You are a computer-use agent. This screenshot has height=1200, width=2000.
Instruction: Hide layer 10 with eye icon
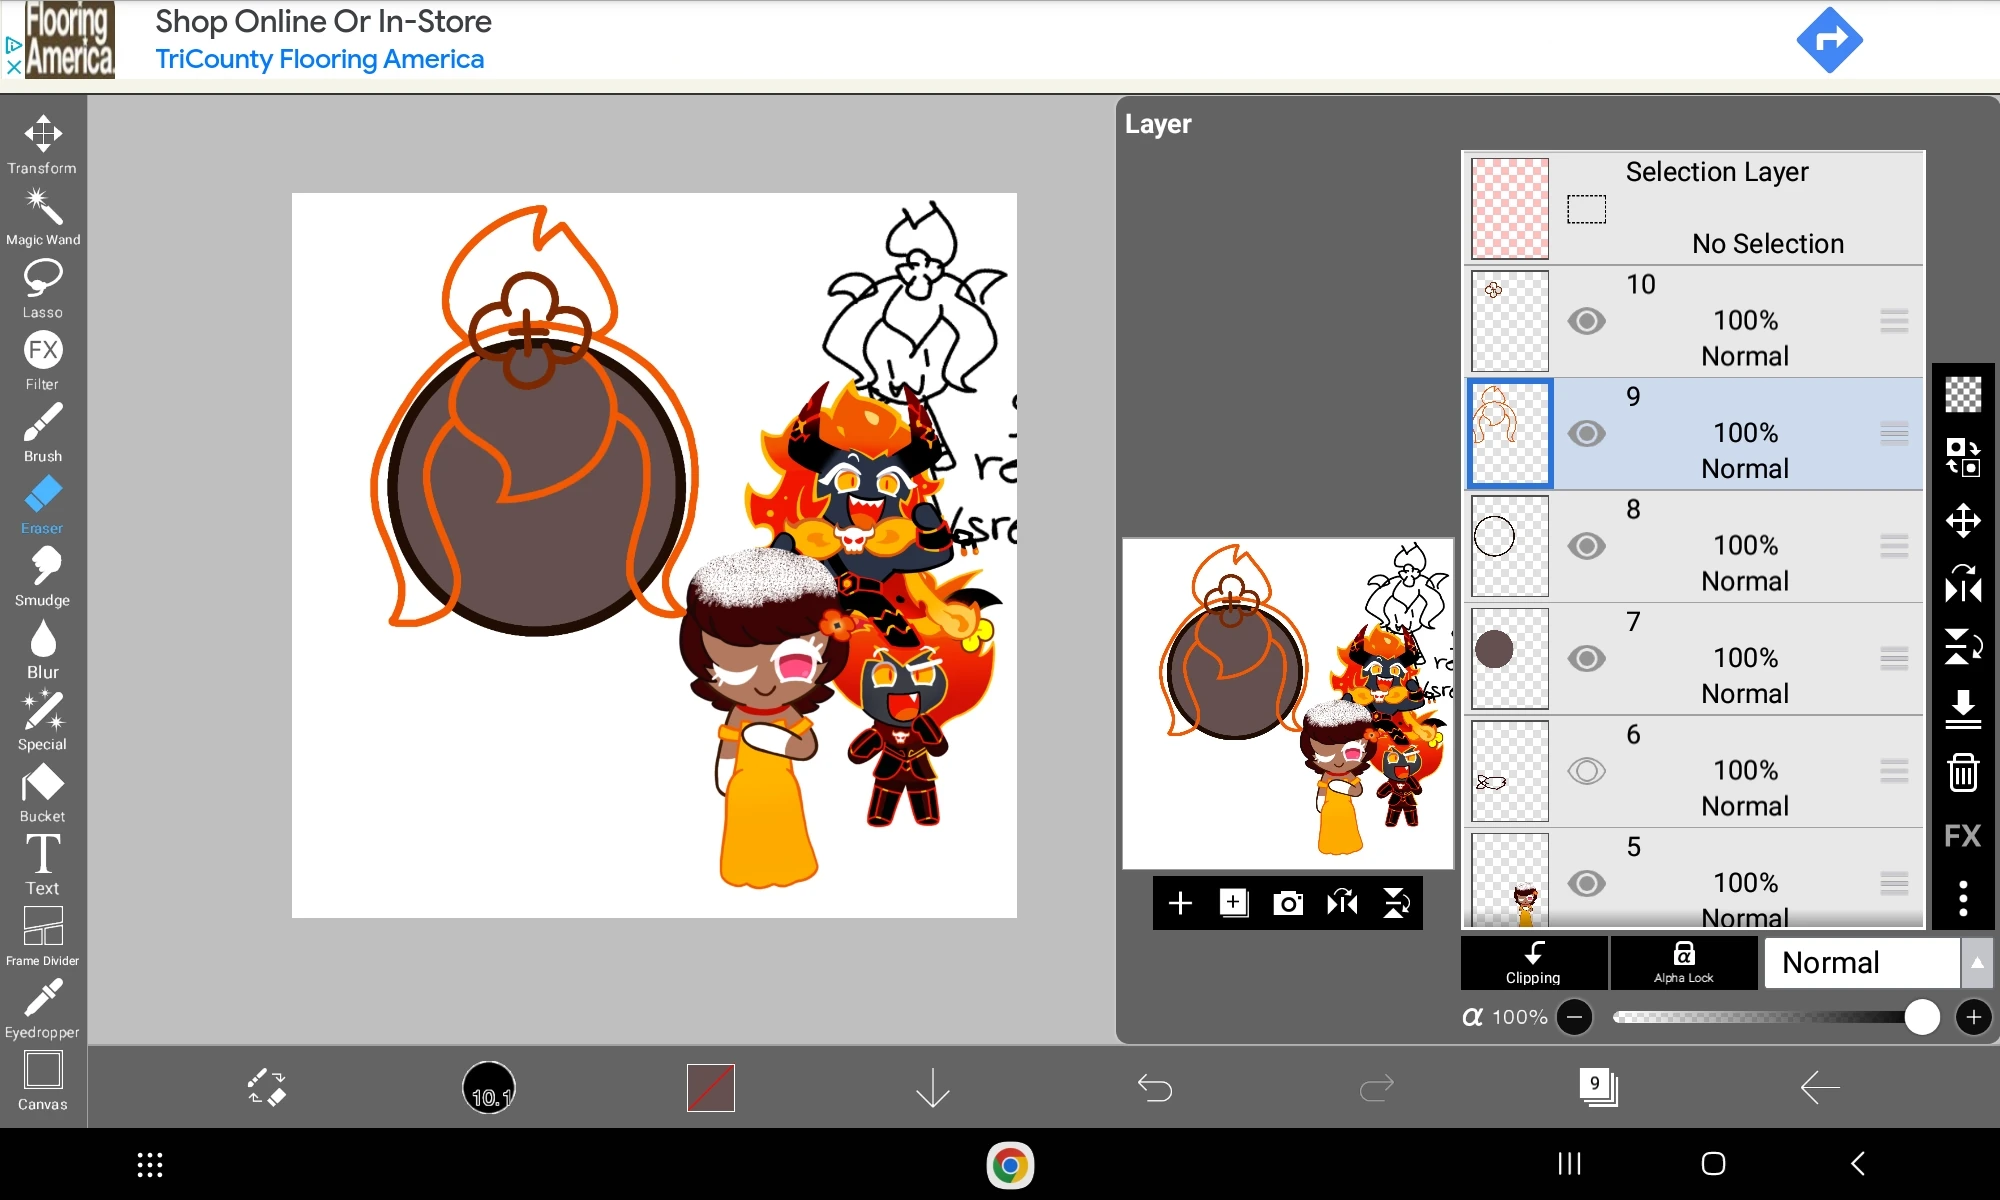click(x=1586, y=321)
